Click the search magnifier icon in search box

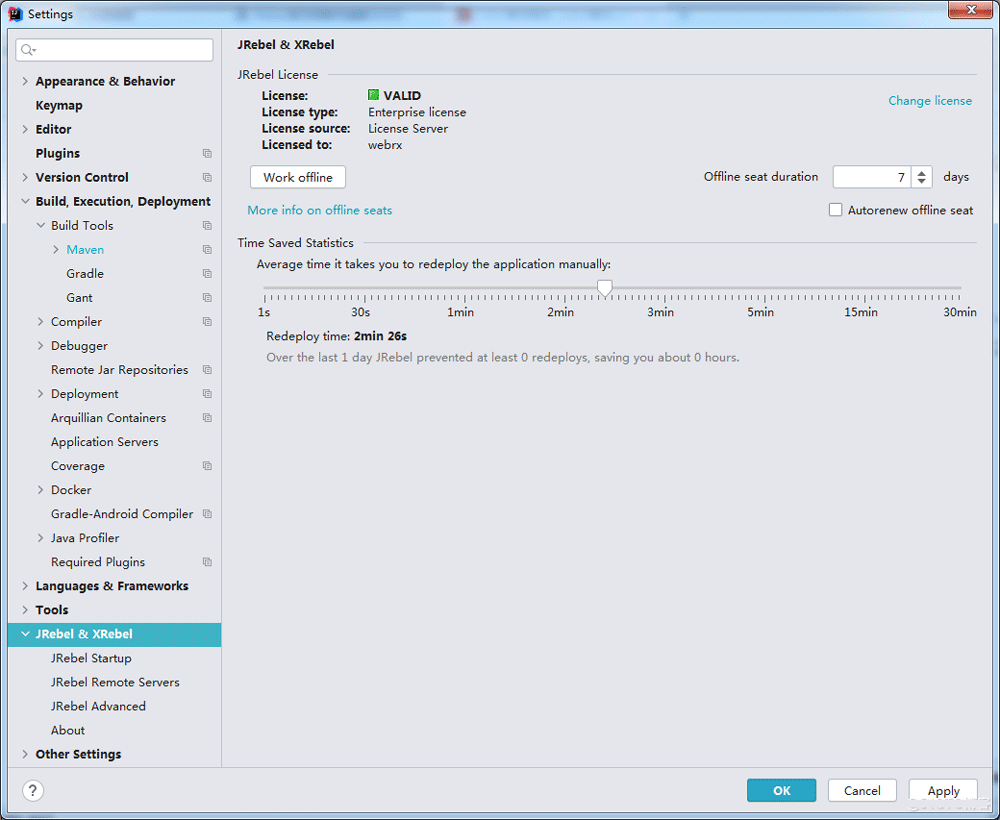coord(27,50)
